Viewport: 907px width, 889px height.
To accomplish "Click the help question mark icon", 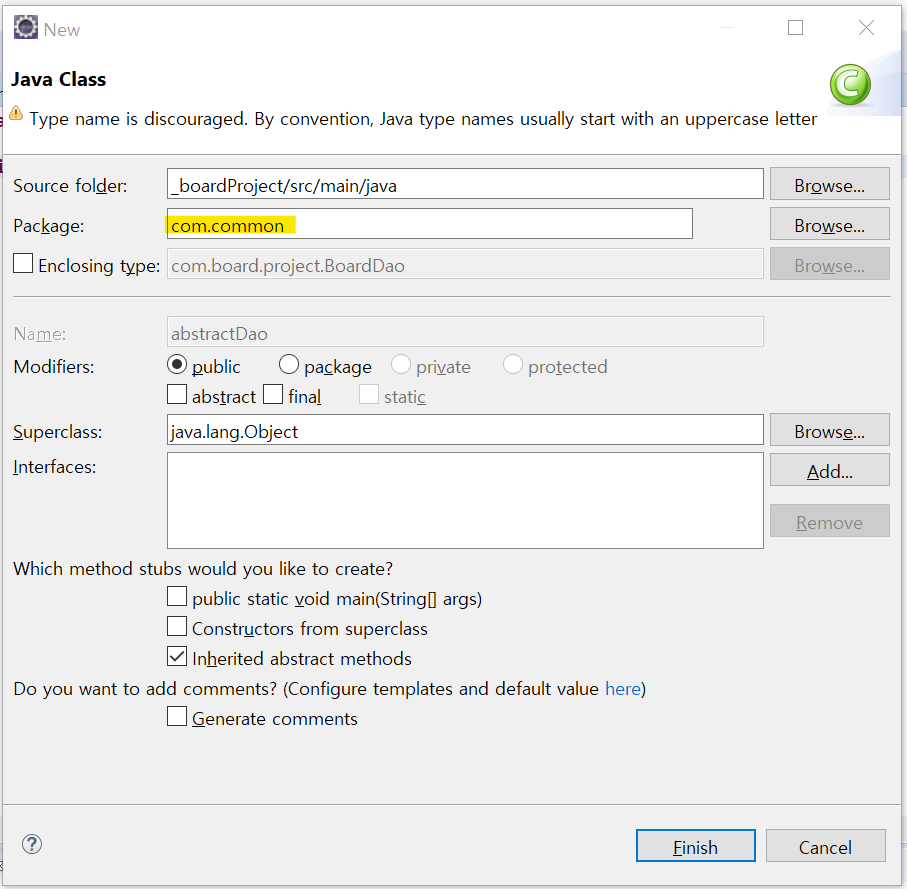I will point(32,844).
